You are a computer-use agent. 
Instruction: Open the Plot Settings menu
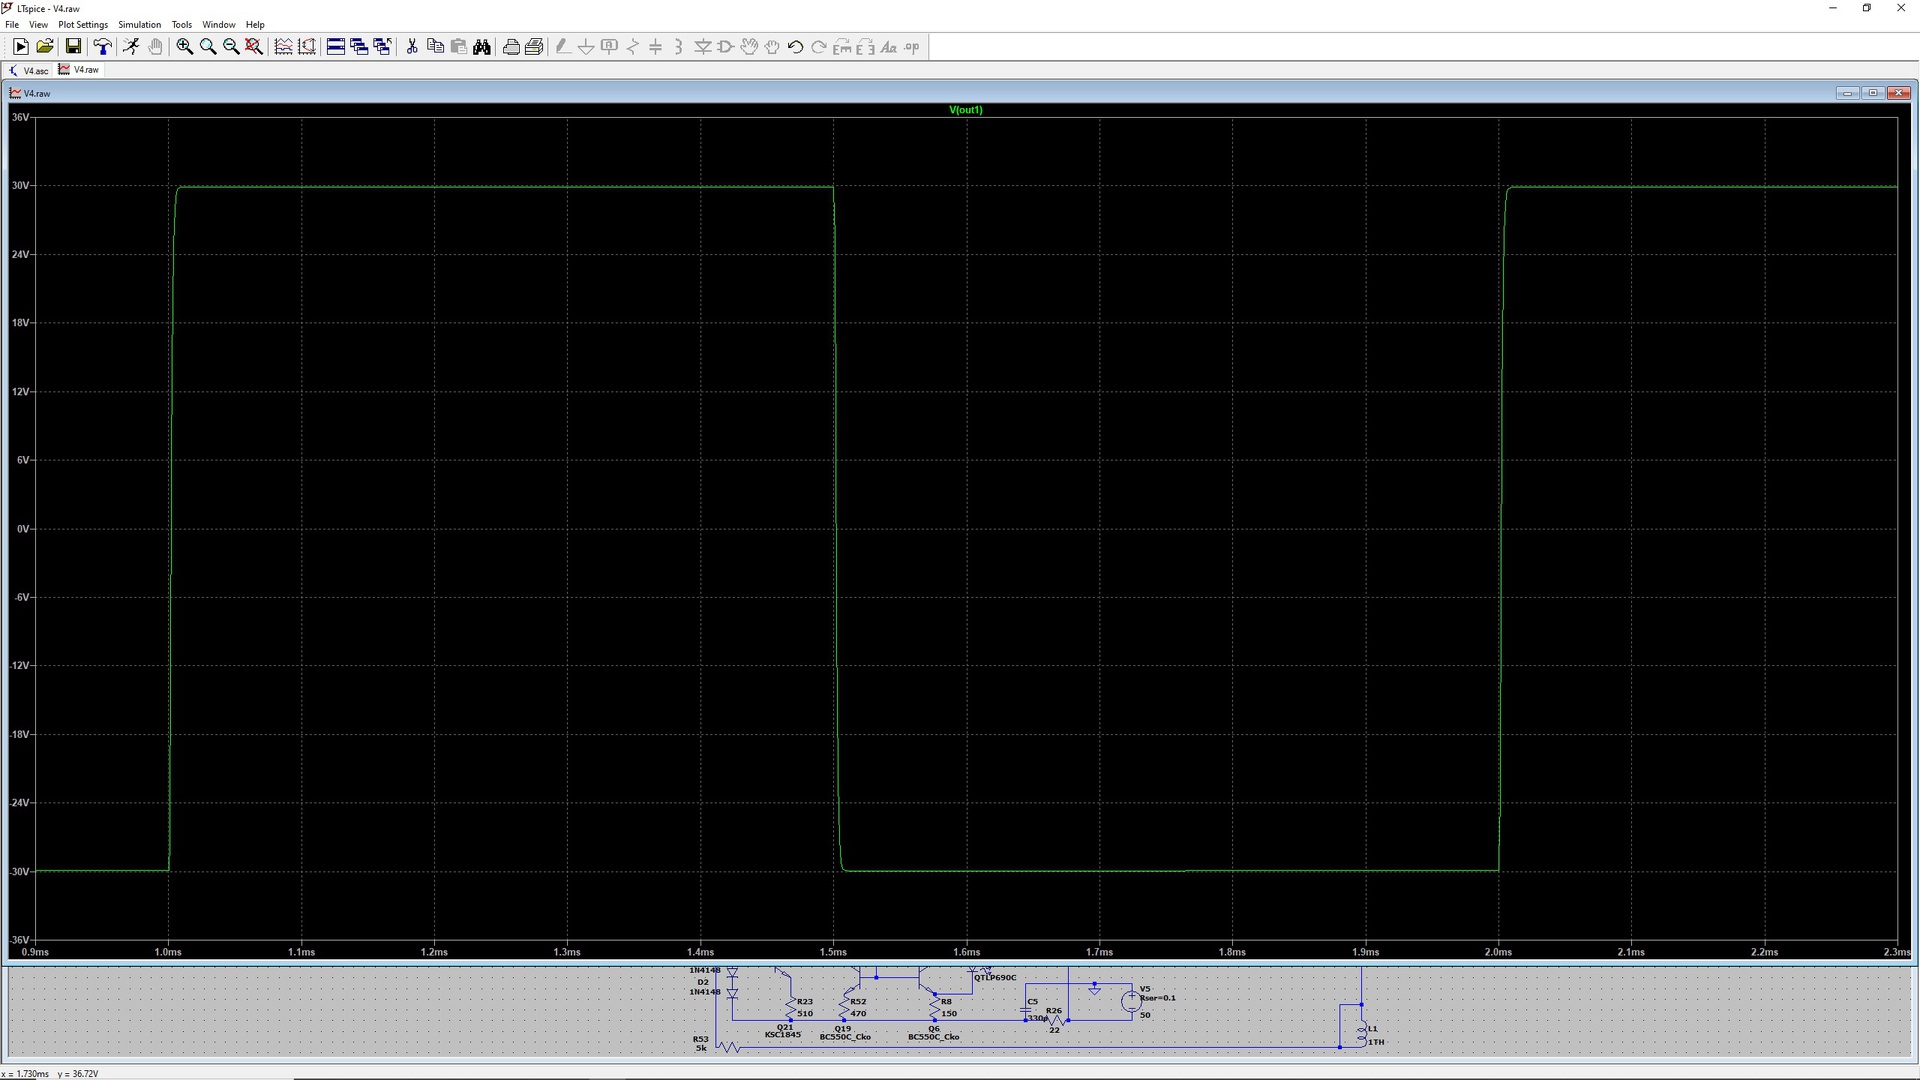click(83, 25)
